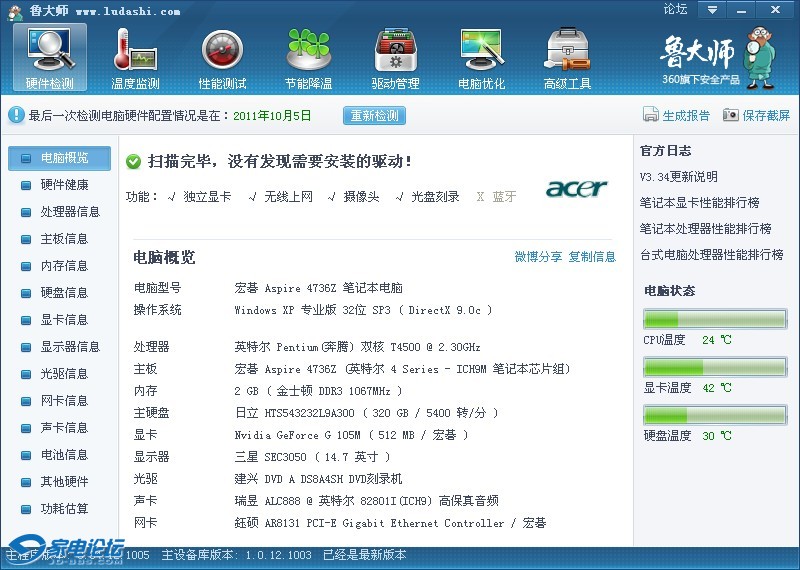
Task: Click the 微博分享 share link
Action: pyautogui.click(x=538, y=257)
